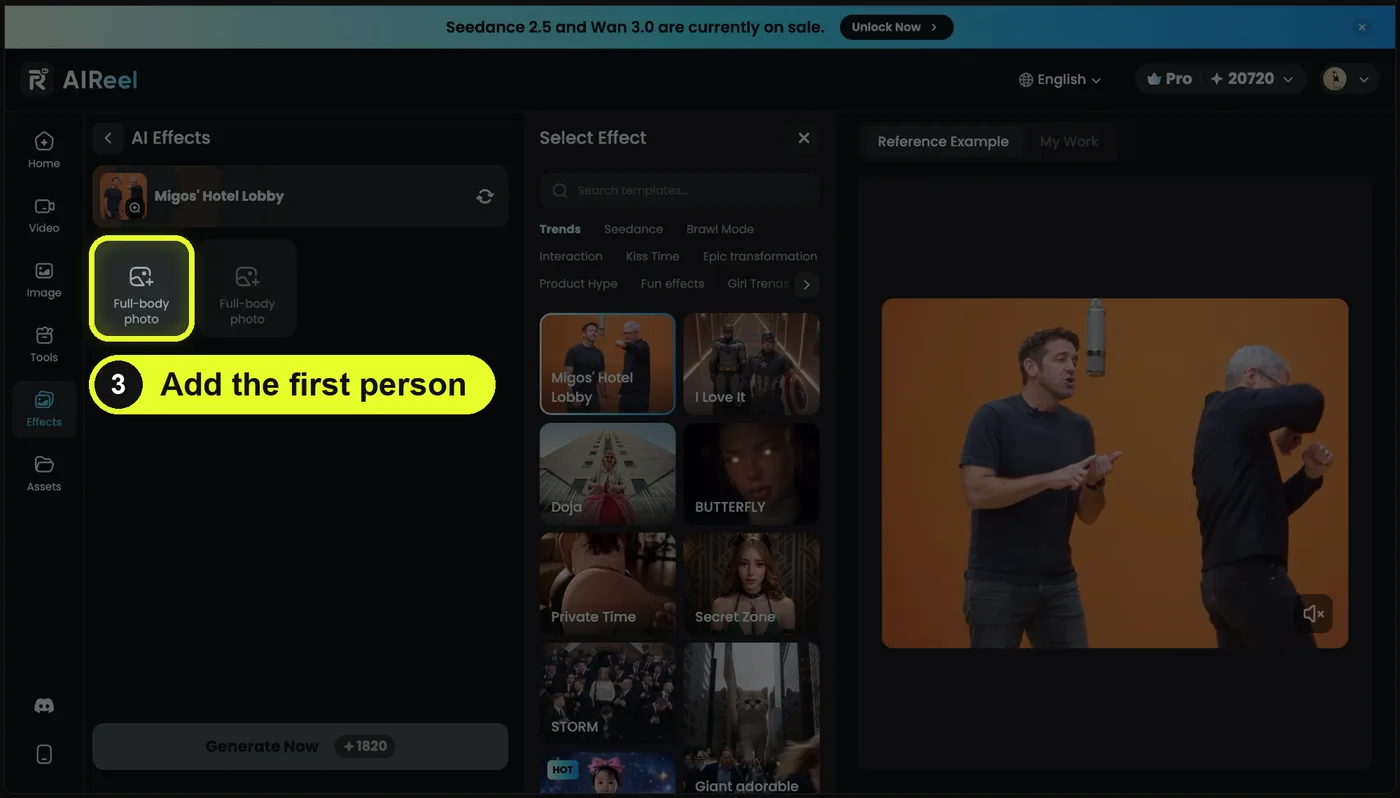1400x798 pixels.
Task: Add the second Full-body photo
Action: click(x=247, y=288)
